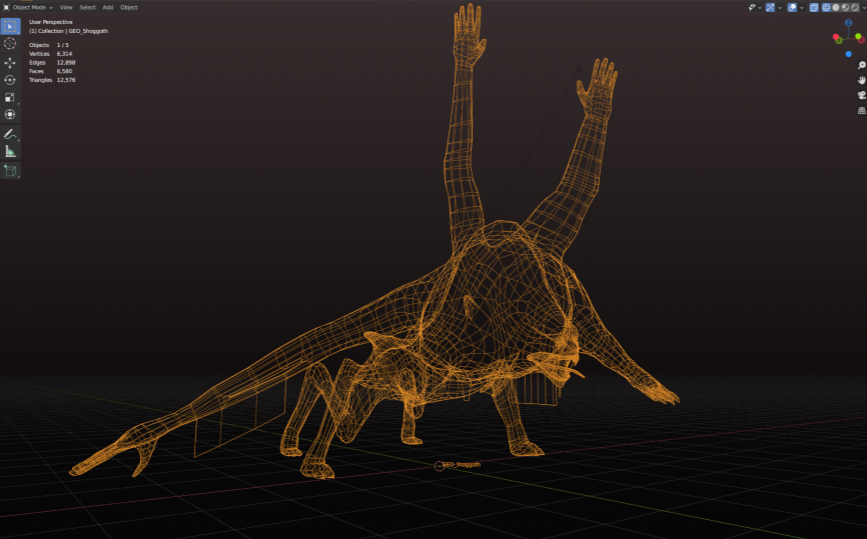Click the Faces '6,580' statistic
This screenshot has height=539, width=867.
point(64,71)
